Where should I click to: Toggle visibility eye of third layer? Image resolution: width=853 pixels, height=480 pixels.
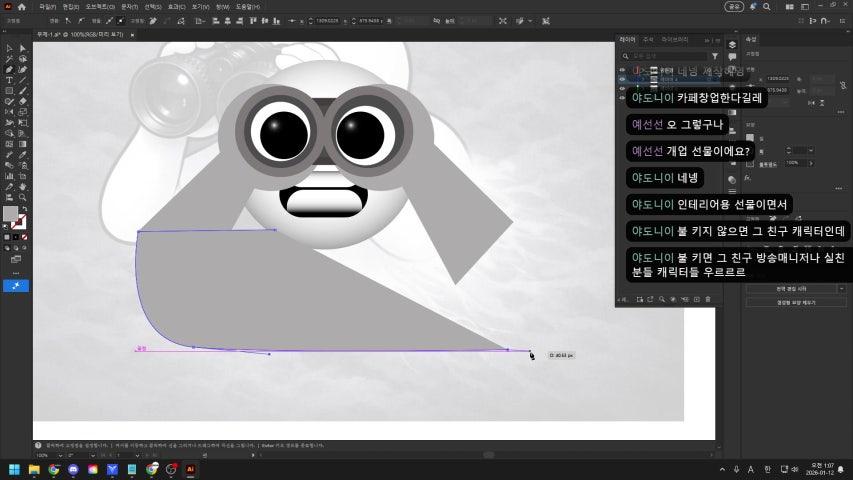pos(622,90)
